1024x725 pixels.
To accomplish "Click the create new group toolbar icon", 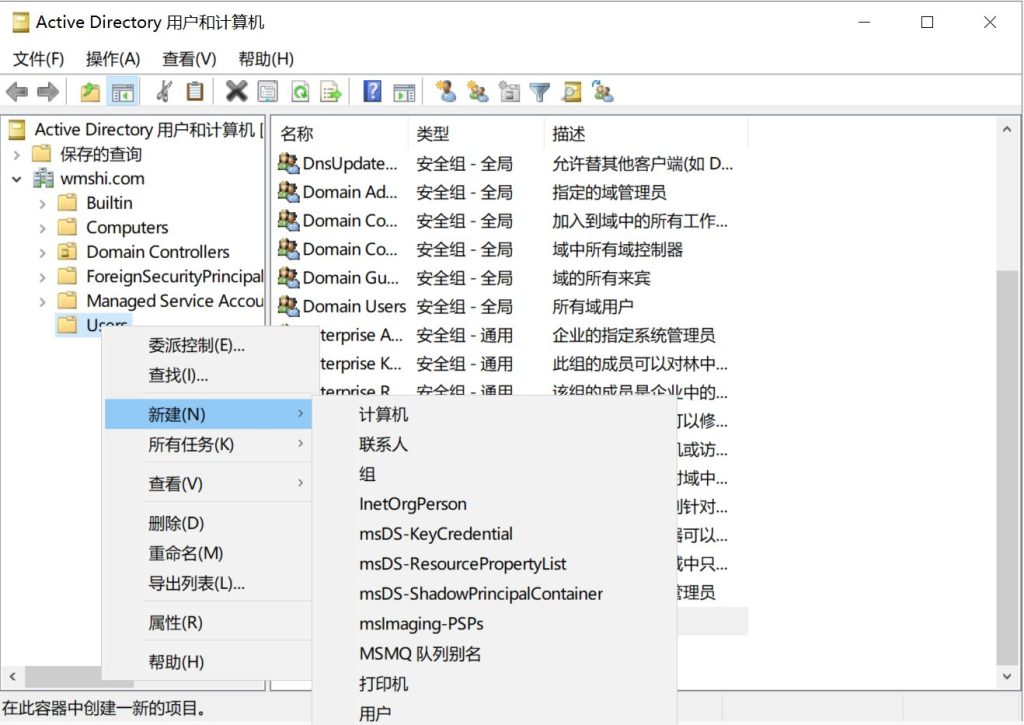I will pos(478,92).
